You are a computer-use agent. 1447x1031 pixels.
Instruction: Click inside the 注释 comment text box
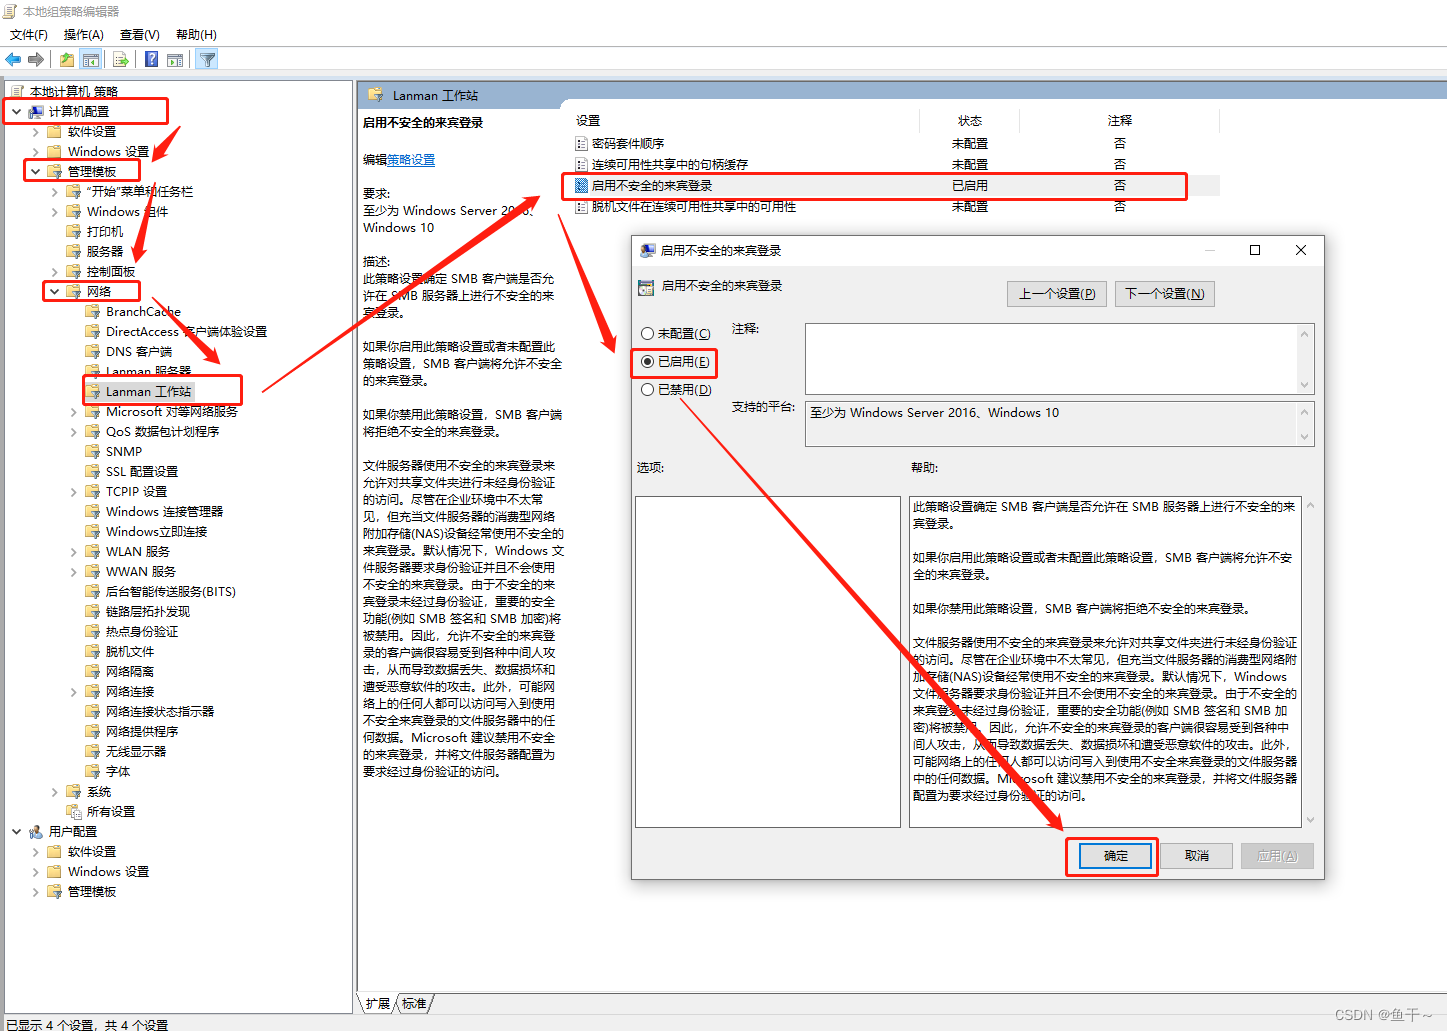tap(1051, 358)
